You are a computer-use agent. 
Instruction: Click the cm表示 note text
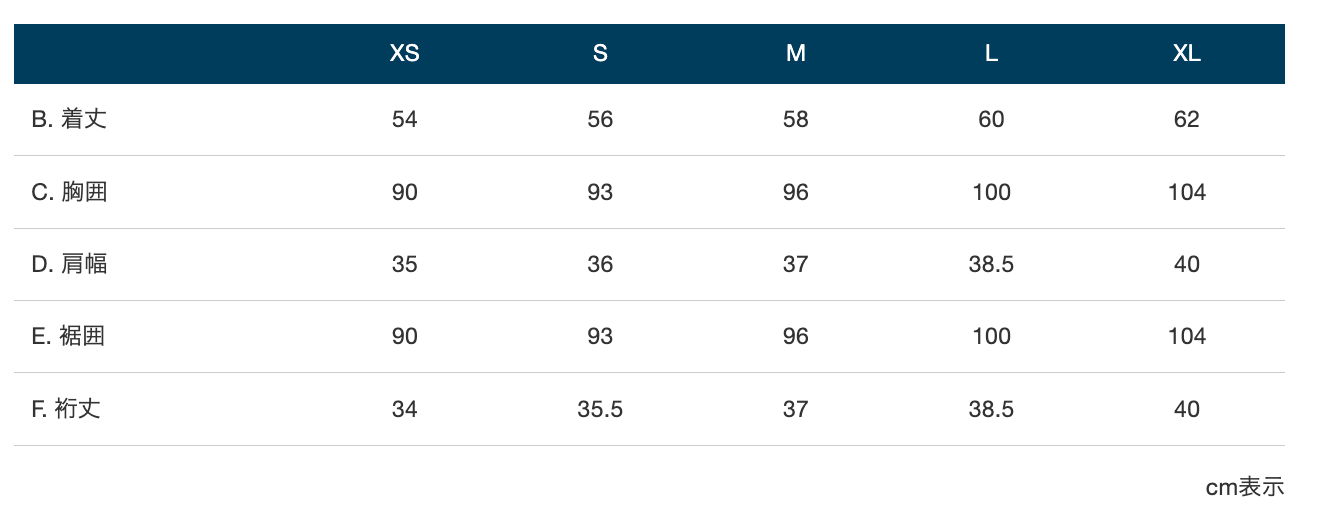click(x=1245, y=487)
